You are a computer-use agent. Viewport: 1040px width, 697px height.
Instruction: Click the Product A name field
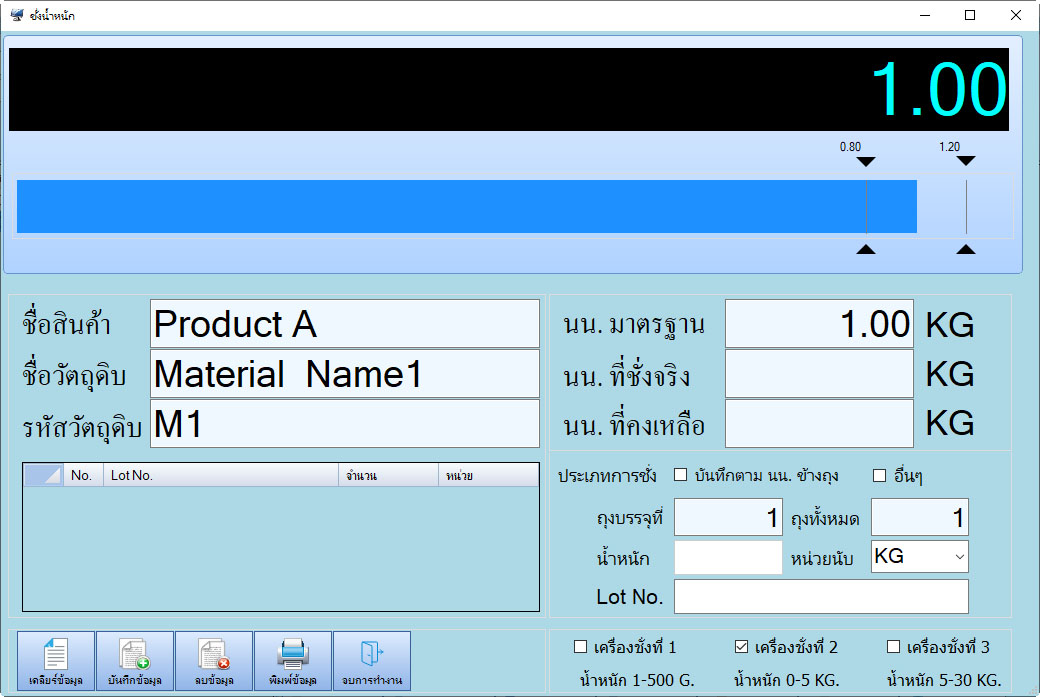(344, 324)
